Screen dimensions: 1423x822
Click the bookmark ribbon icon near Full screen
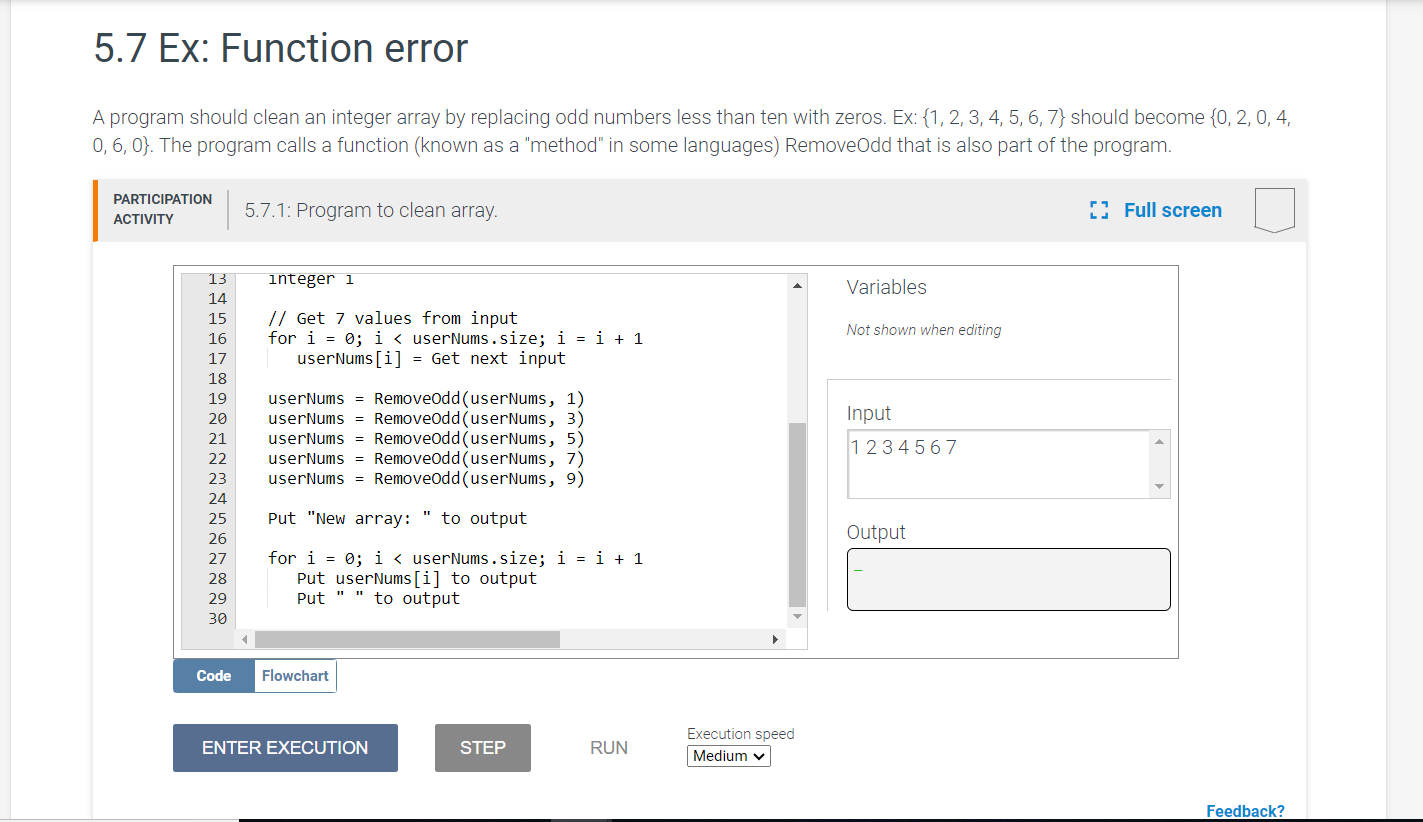1274,210
